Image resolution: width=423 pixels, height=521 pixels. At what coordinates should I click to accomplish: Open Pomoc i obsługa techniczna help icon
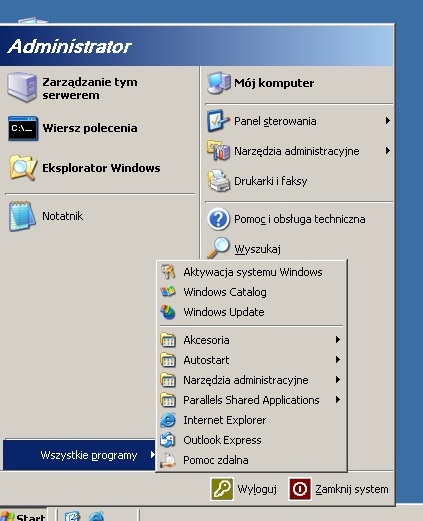coord(218,219)
